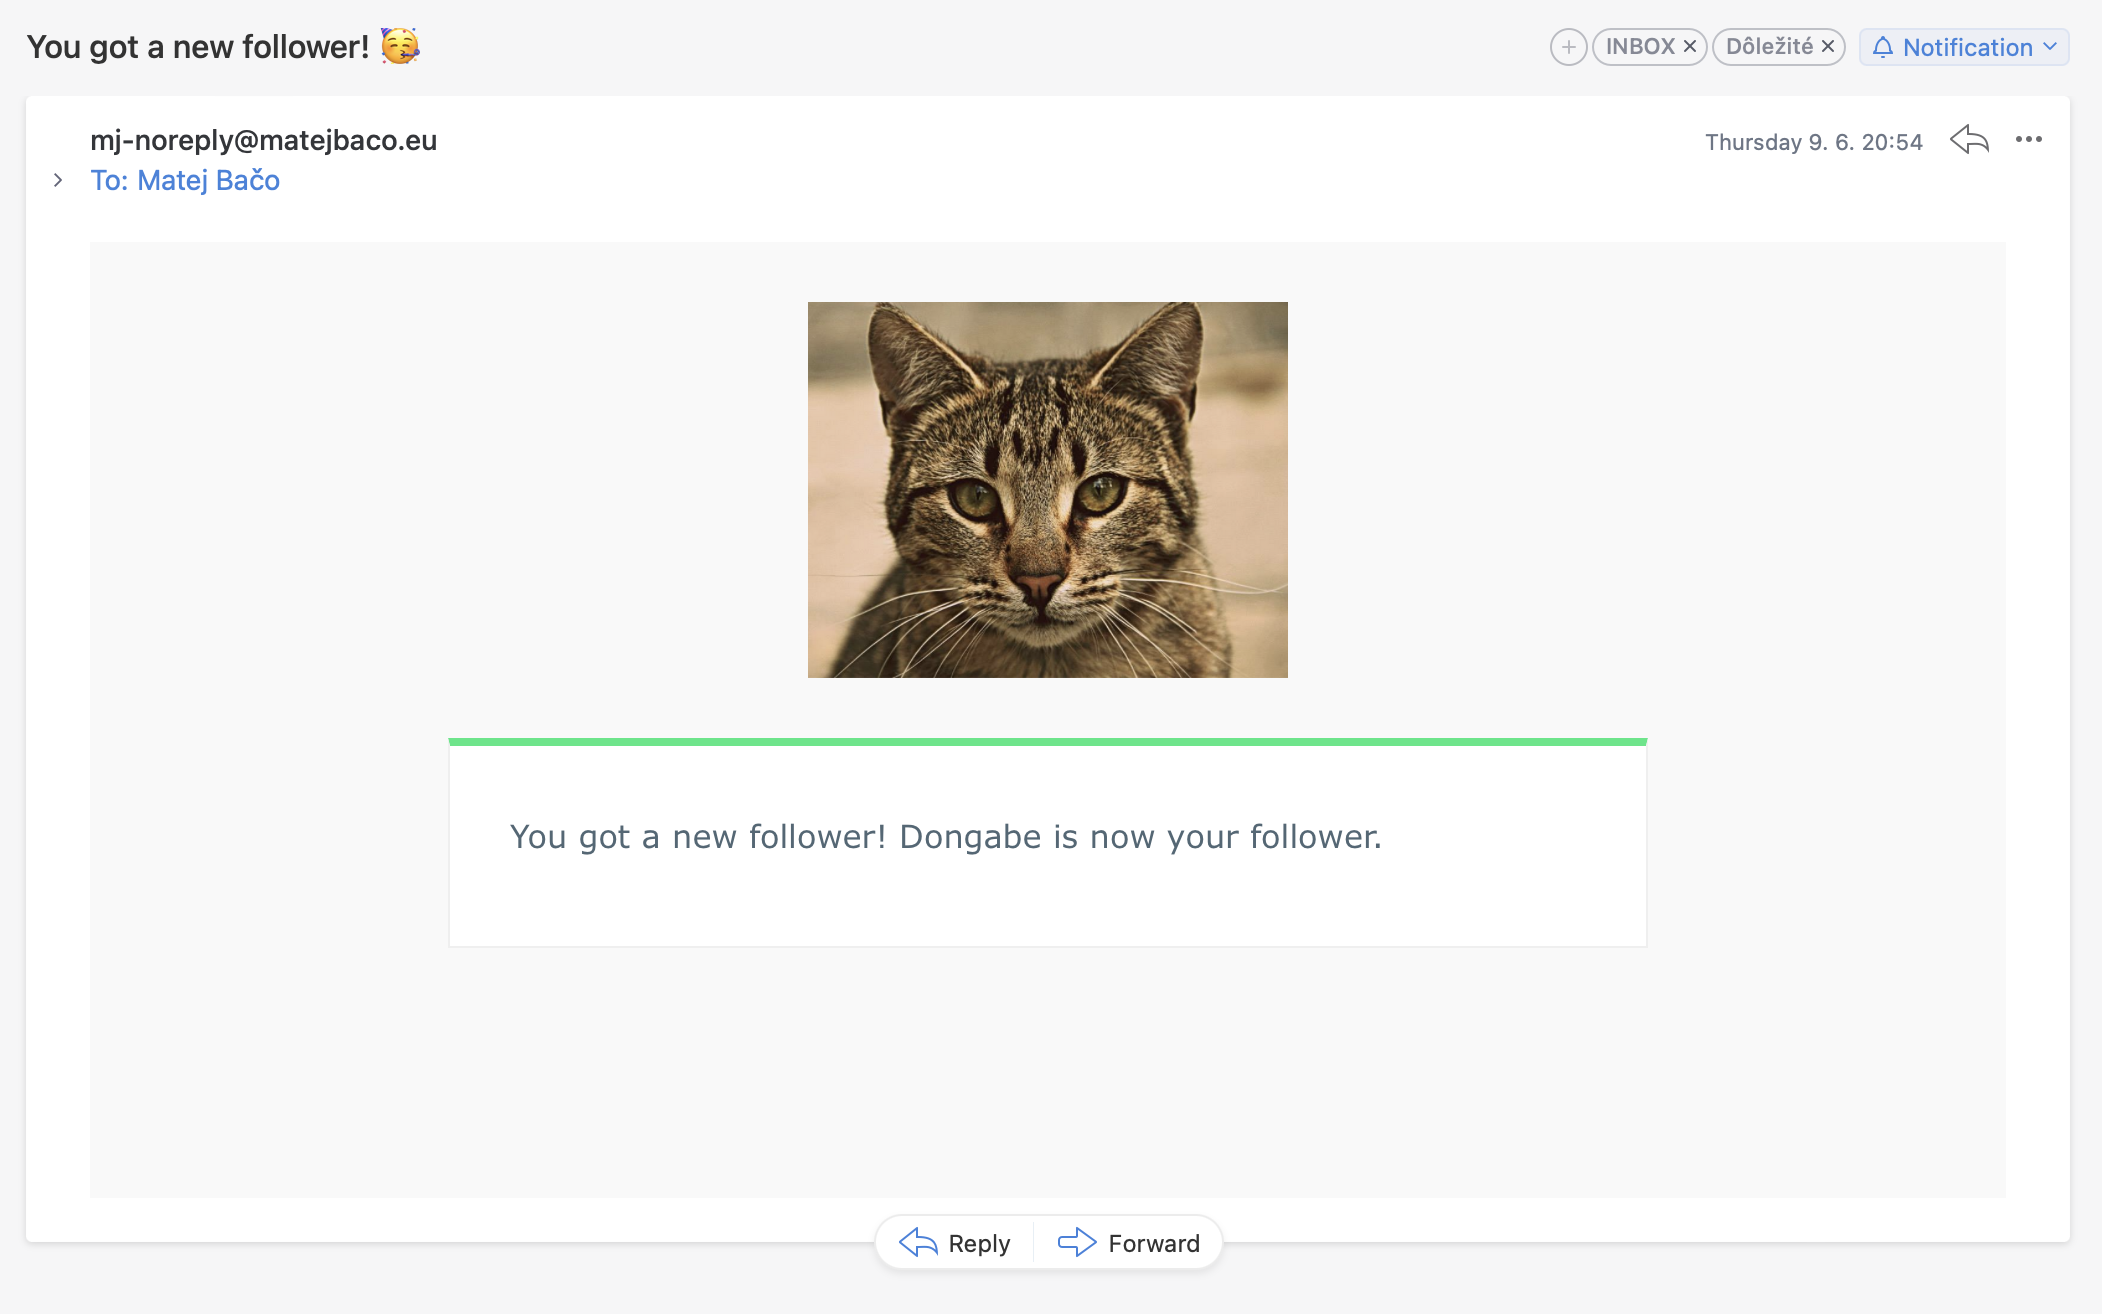
Task: Click the party emoji in the subject
Action: [400, 46]
